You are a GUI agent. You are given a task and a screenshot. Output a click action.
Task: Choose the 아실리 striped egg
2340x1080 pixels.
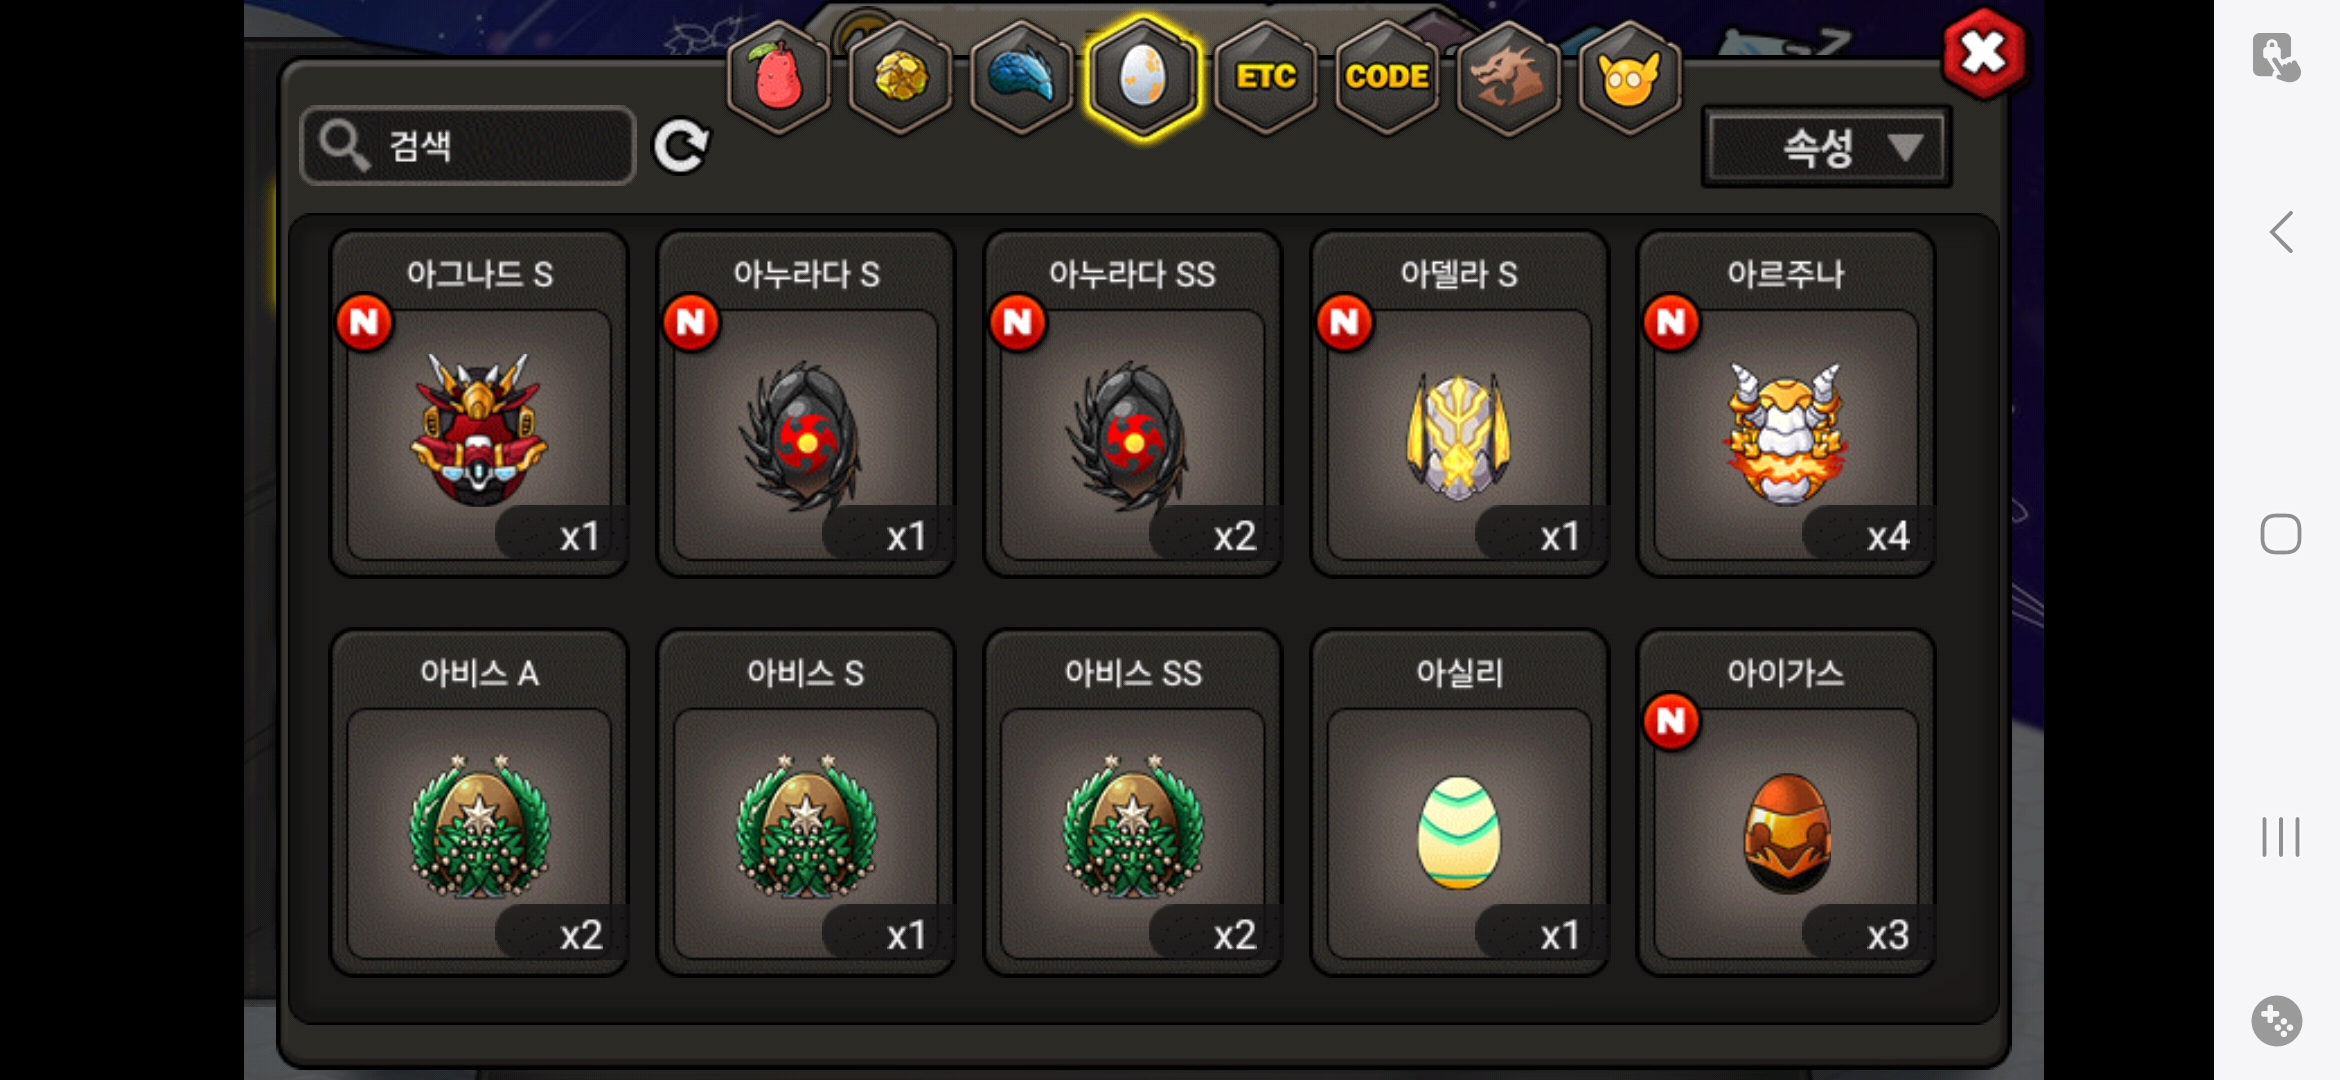pos(1460,802)
